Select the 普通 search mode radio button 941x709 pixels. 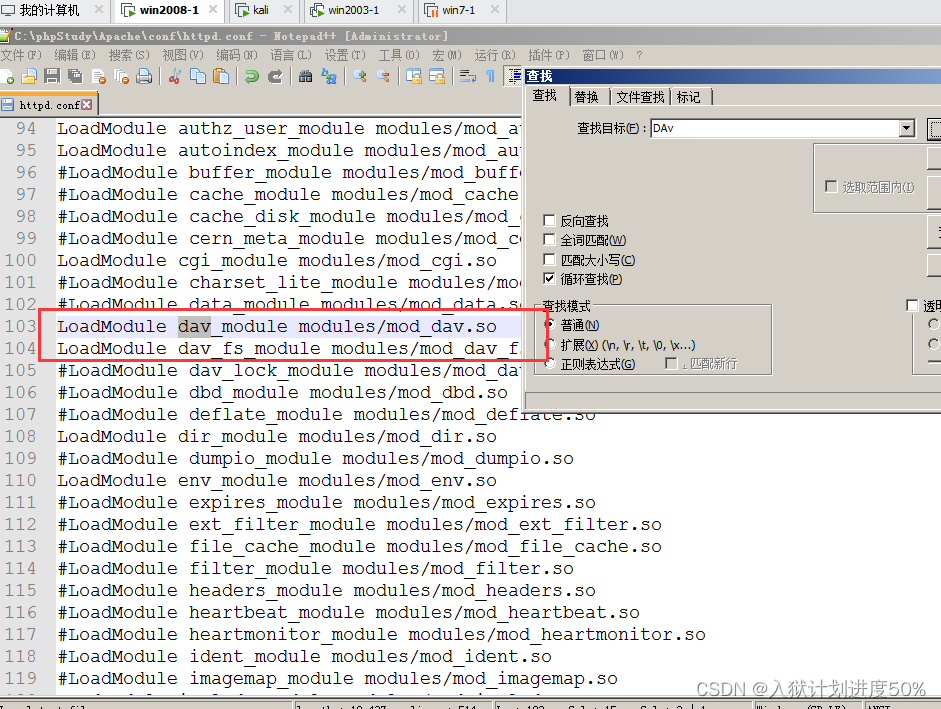[549, 325]
